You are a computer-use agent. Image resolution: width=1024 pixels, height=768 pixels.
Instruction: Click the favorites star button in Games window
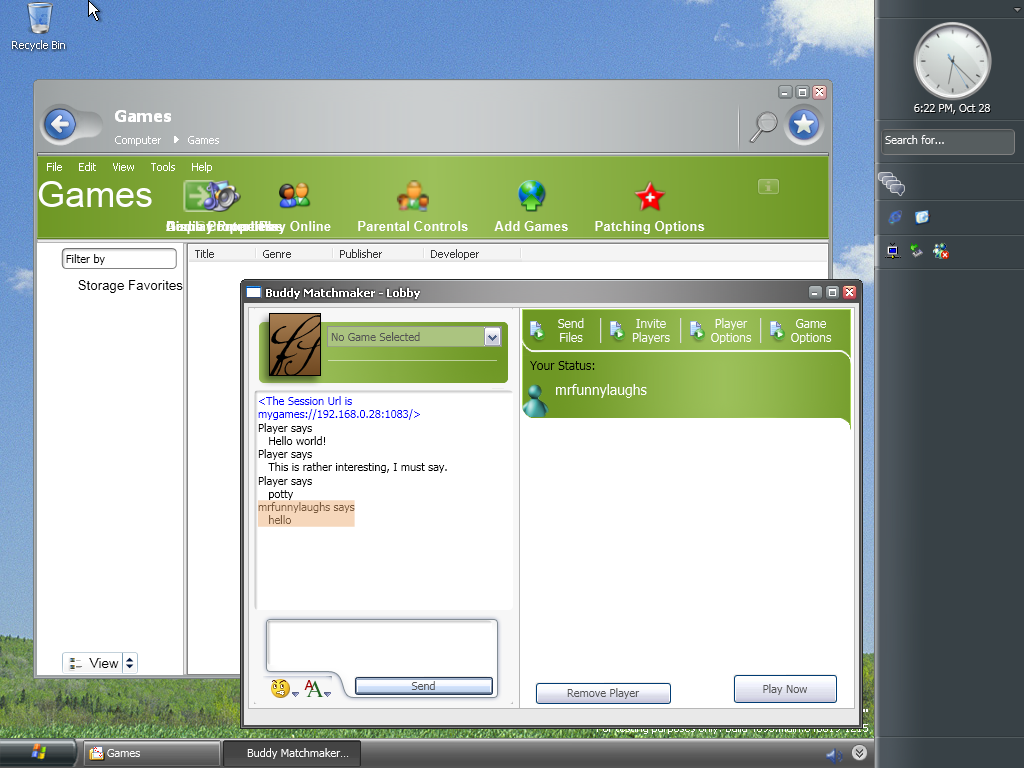(x=804, y=124)
